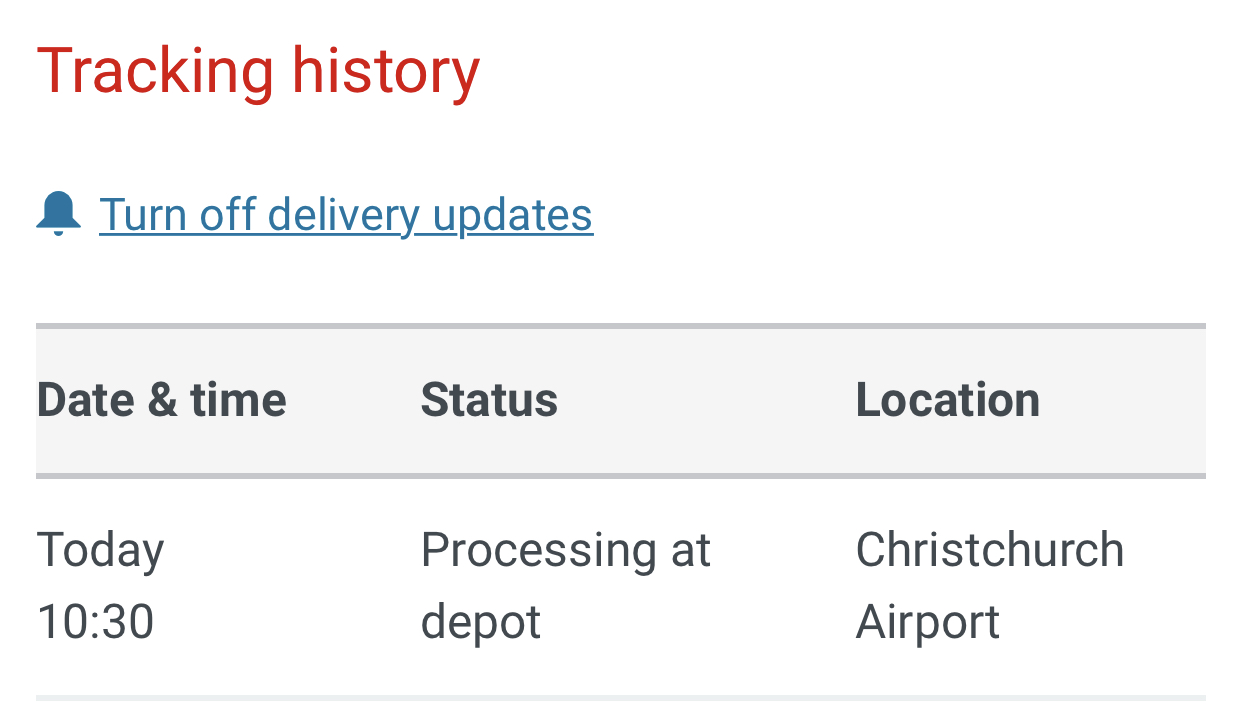Click the word history in red heading
This screenshot has width=1242, height=717.
385,72
